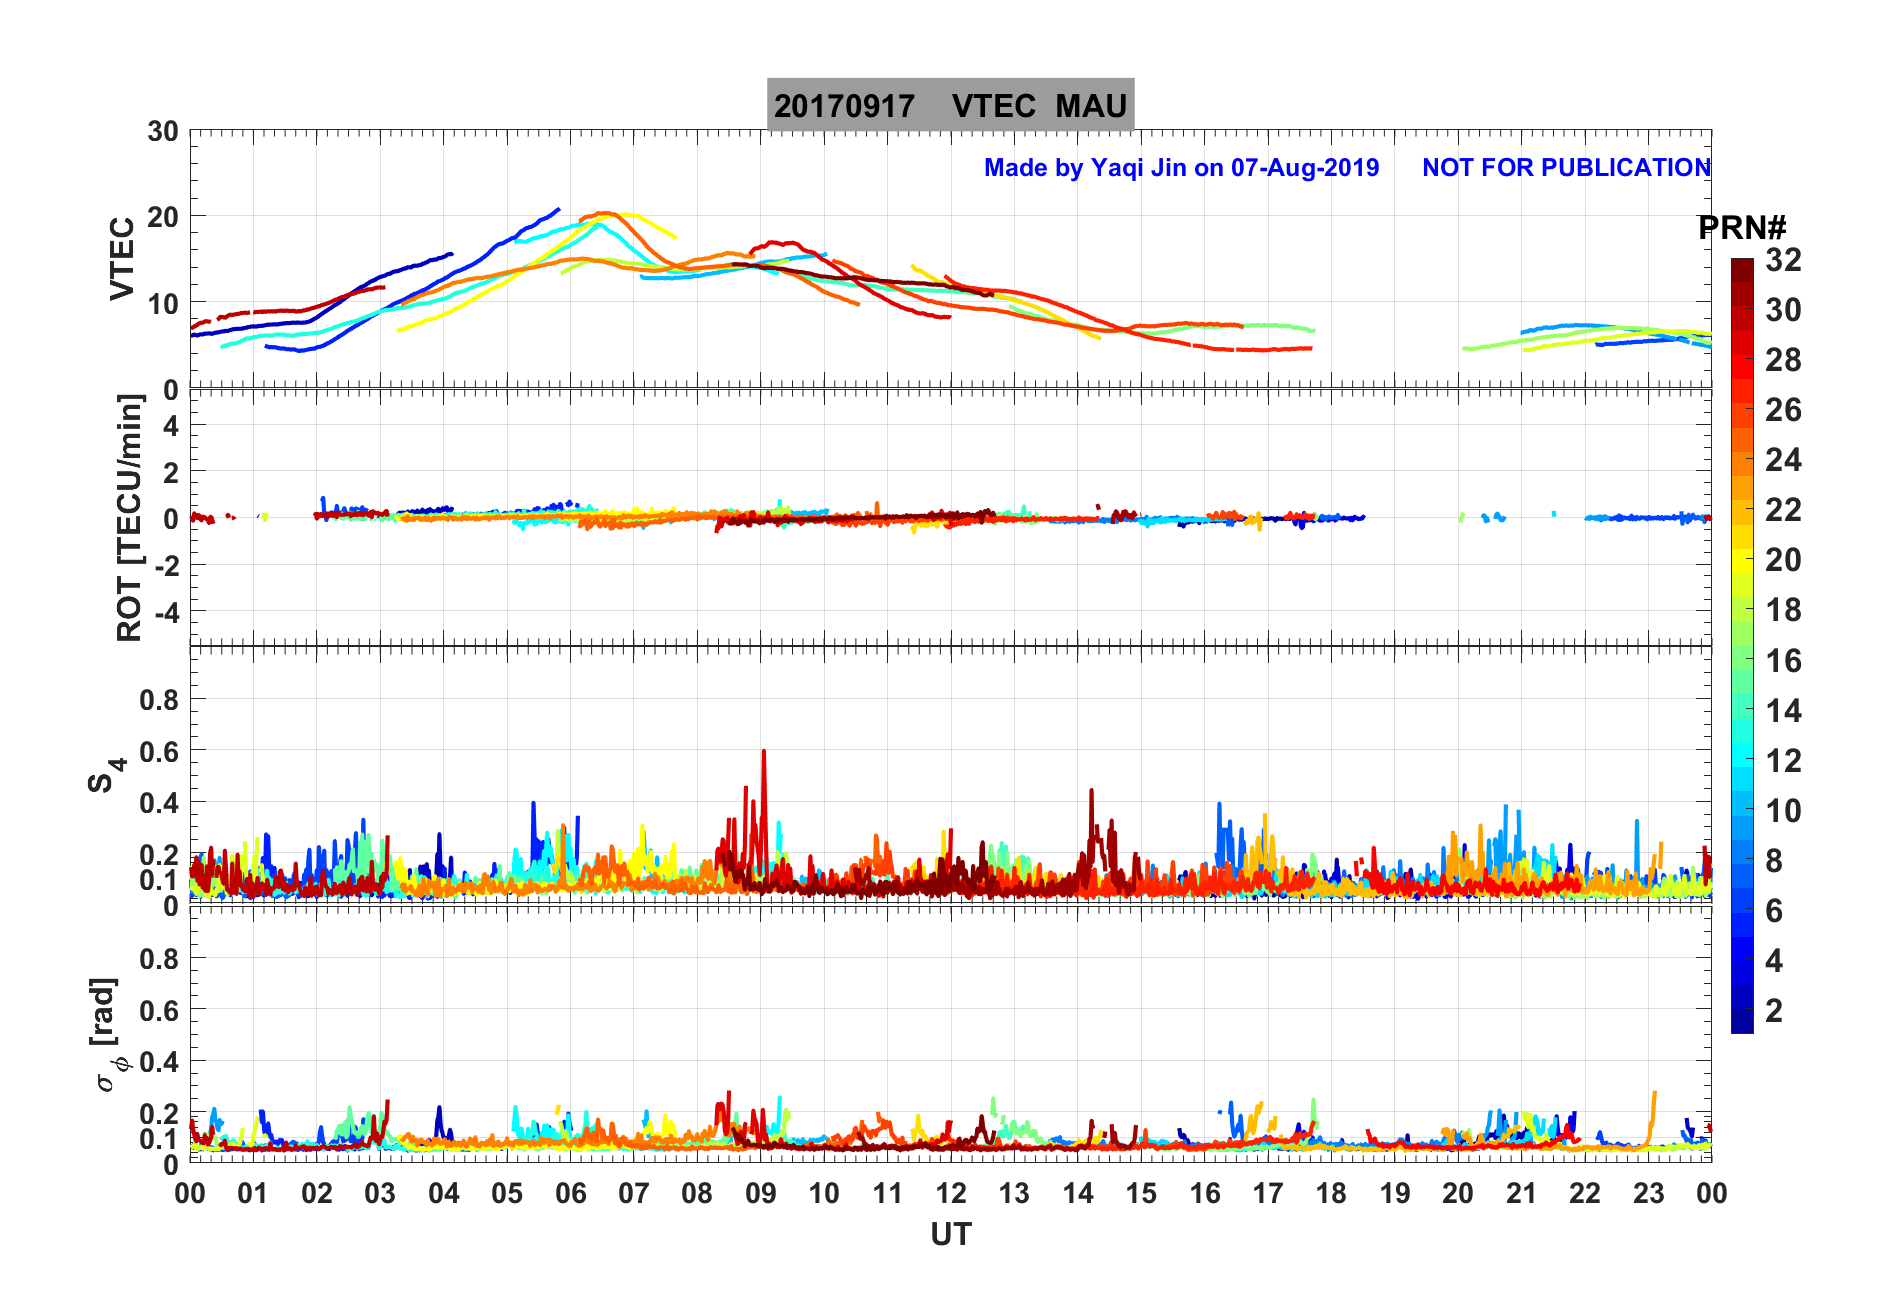Click the 'UT' x-axis label
Image resolution: width=1902 pixels, height=1292 pixels.
tap(950, 1235)
